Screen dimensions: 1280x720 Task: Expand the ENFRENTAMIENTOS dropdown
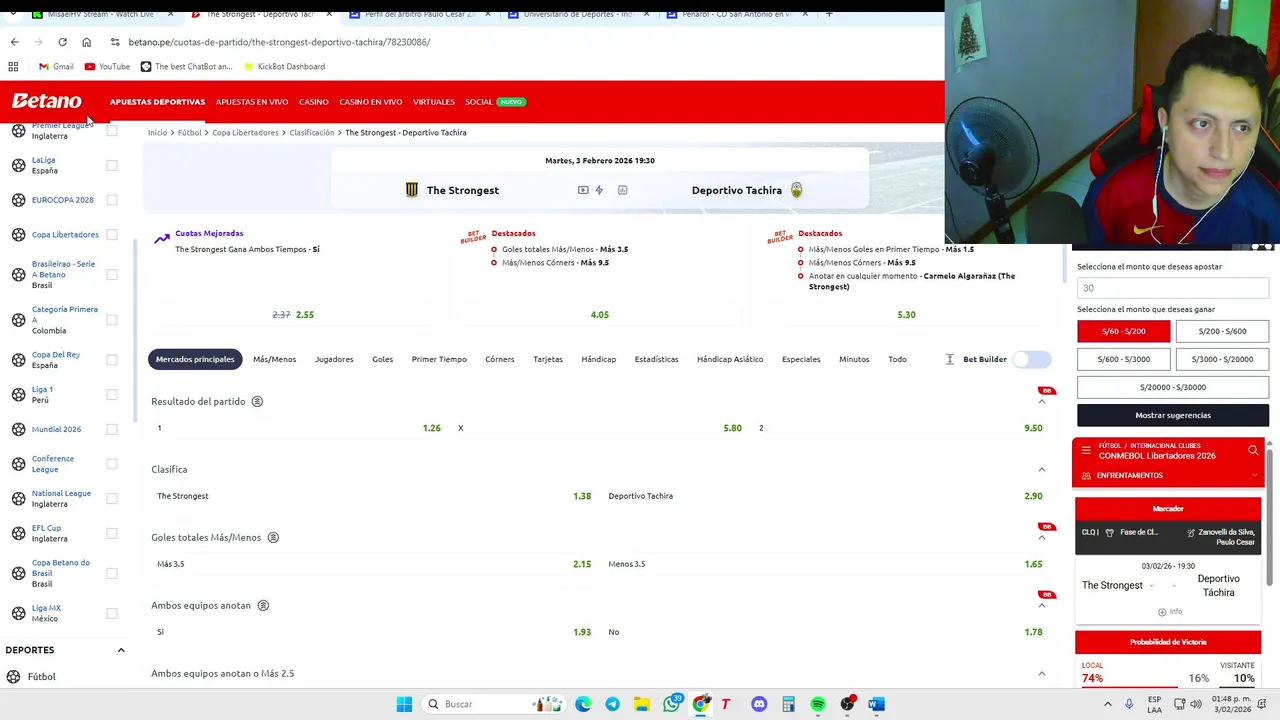1254,475
